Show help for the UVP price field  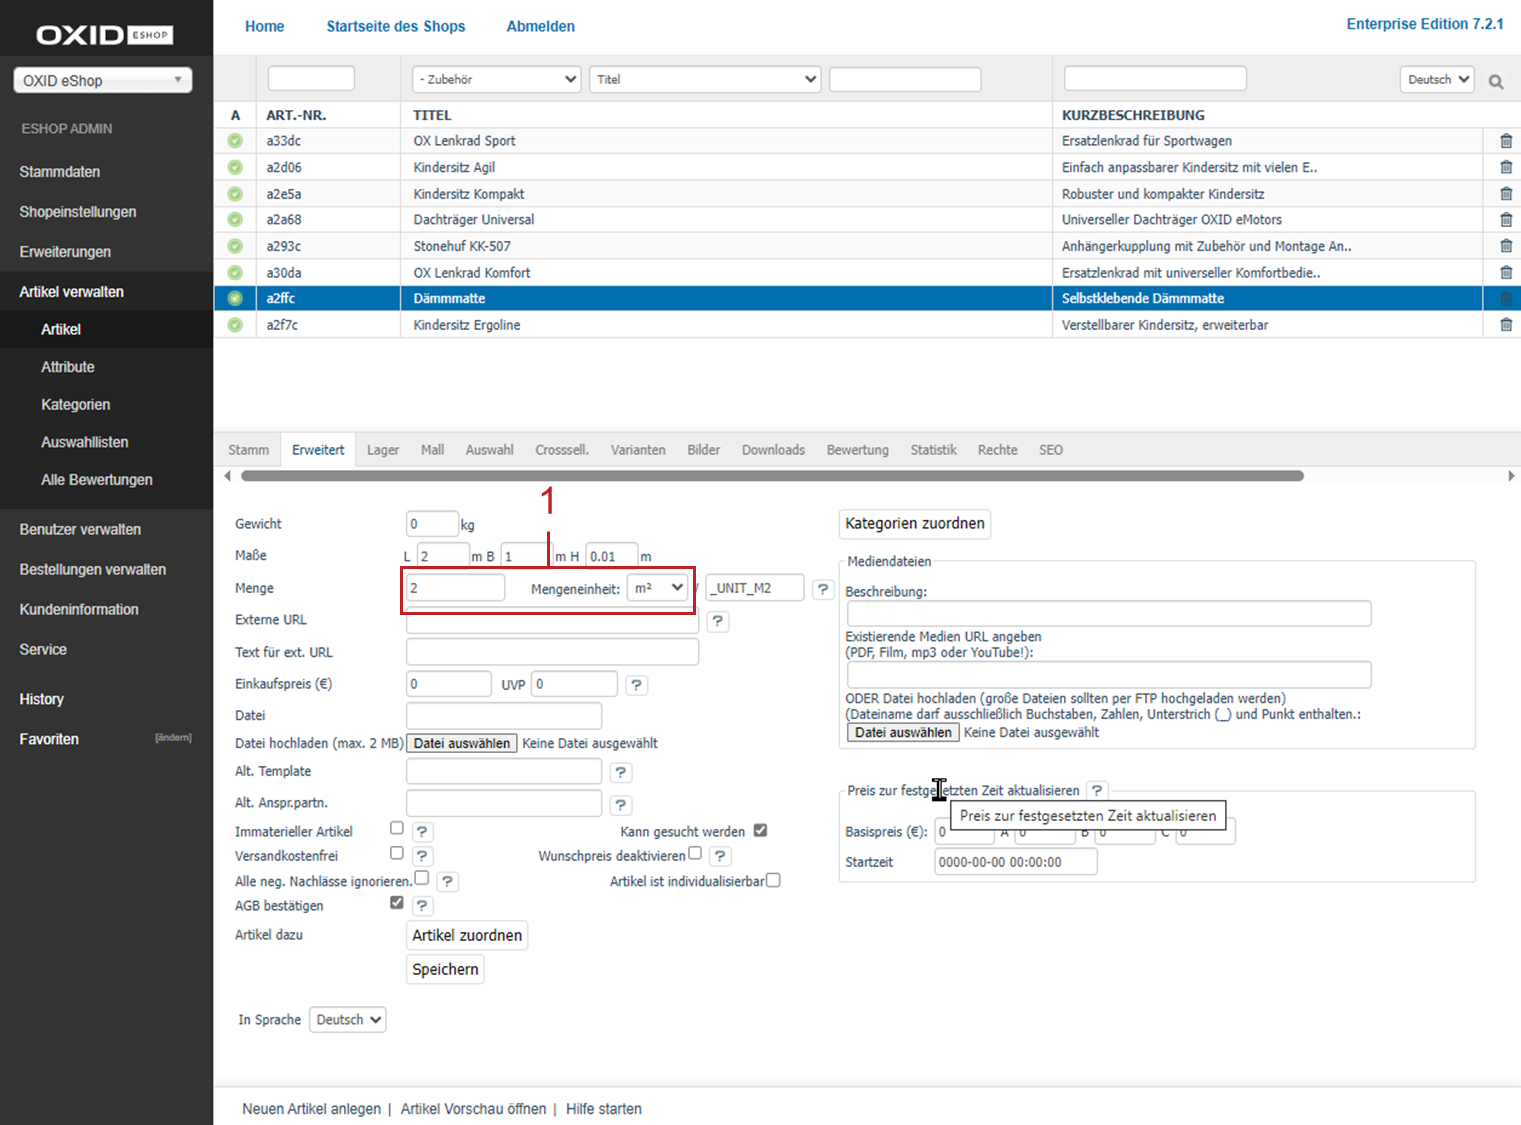click(636, 685)
